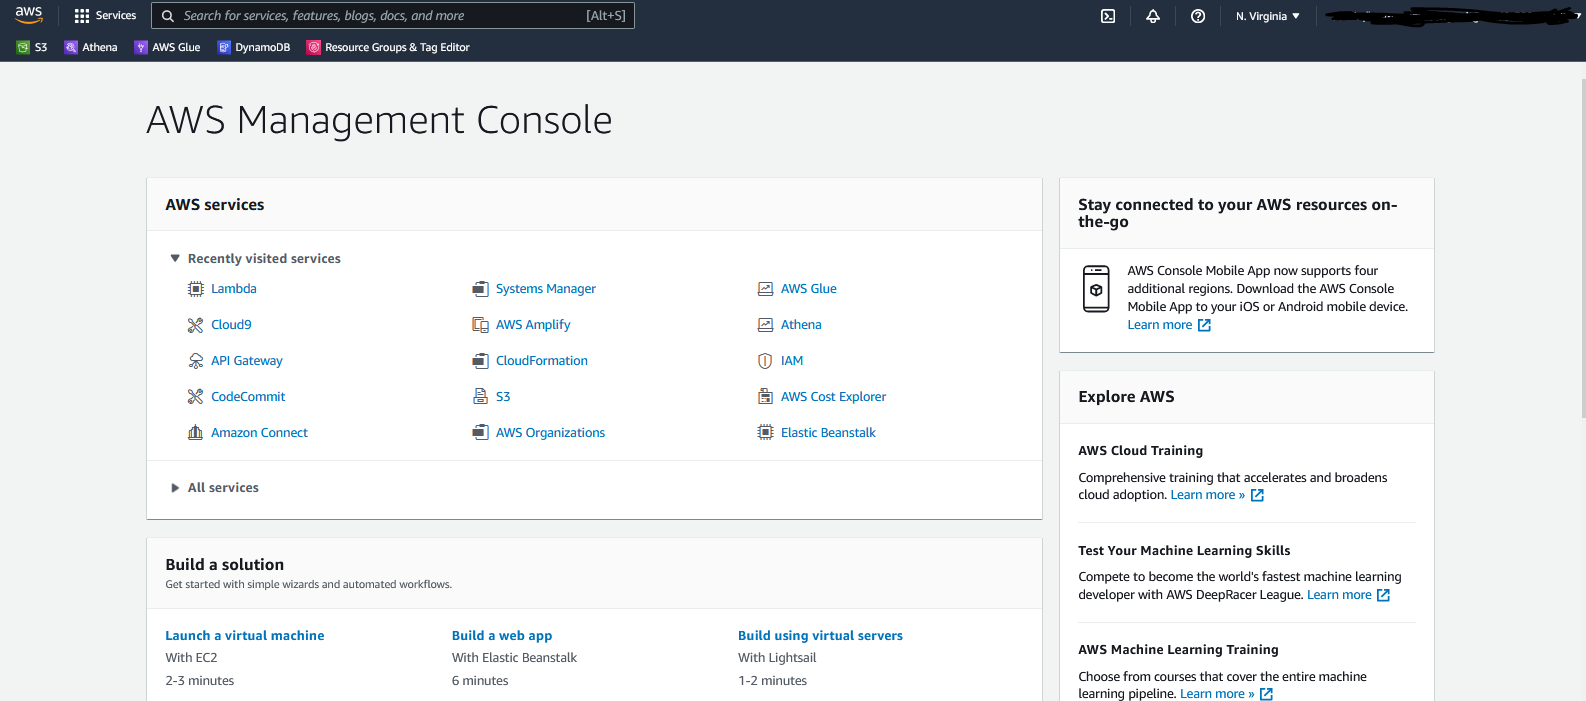Click the Cloud9 service icon
Screen dimensions: 1586x701
196,325
